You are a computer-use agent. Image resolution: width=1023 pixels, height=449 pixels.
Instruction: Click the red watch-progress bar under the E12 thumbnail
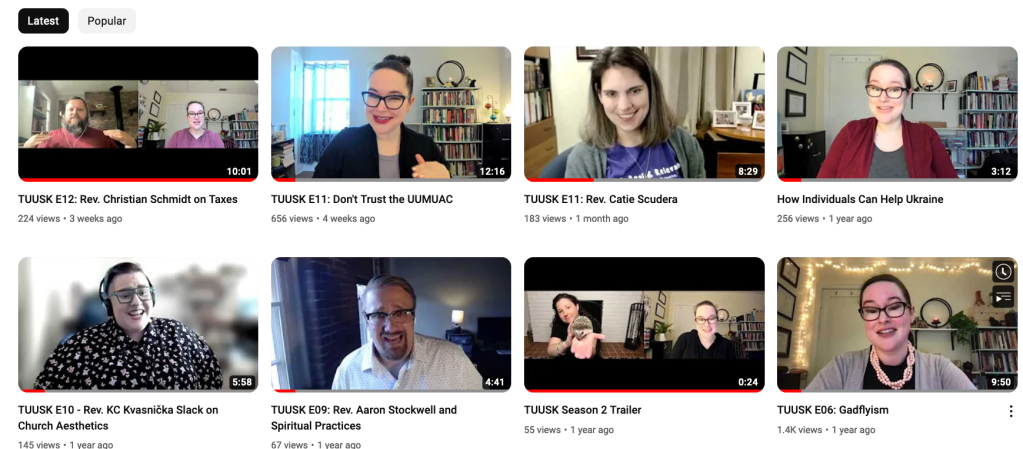[x=138, y=179]
